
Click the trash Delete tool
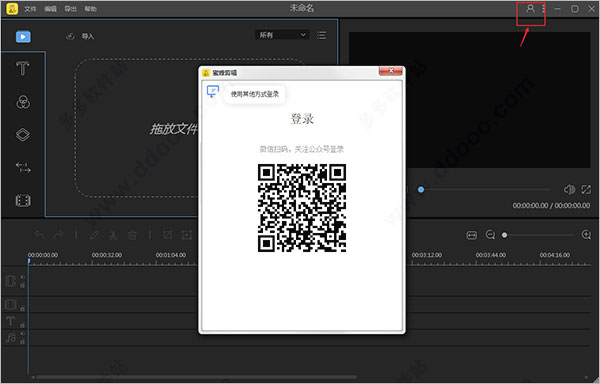pos(132,235)
